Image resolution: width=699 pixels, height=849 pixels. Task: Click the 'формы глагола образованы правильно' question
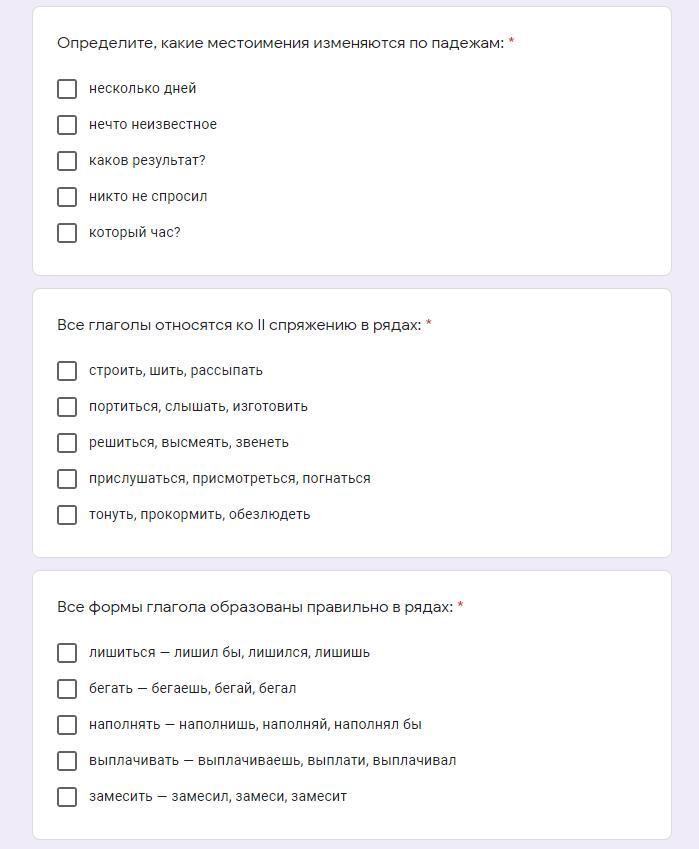point(255,607)
